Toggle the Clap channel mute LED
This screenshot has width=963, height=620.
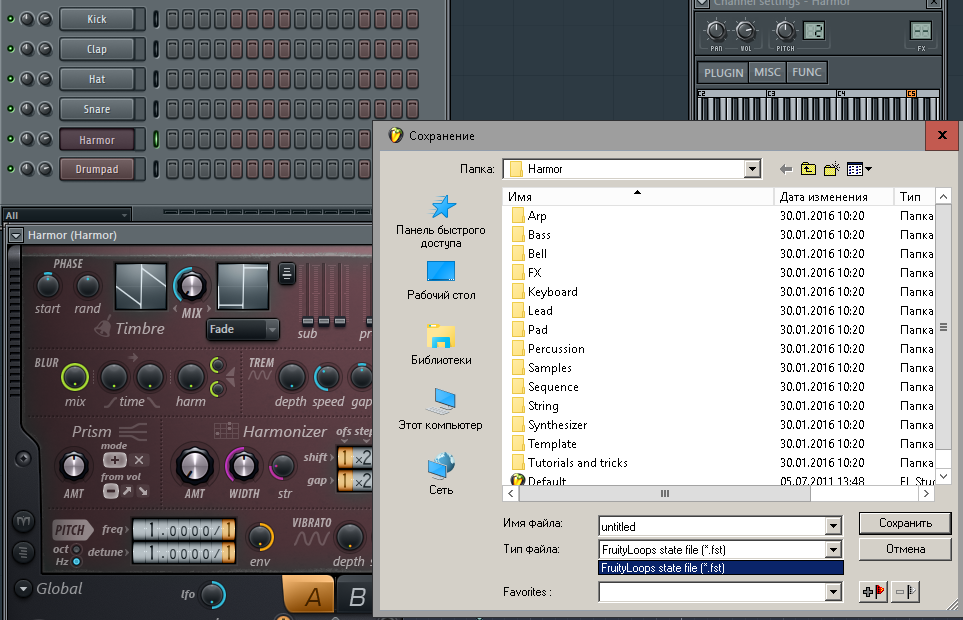[10, 49]
